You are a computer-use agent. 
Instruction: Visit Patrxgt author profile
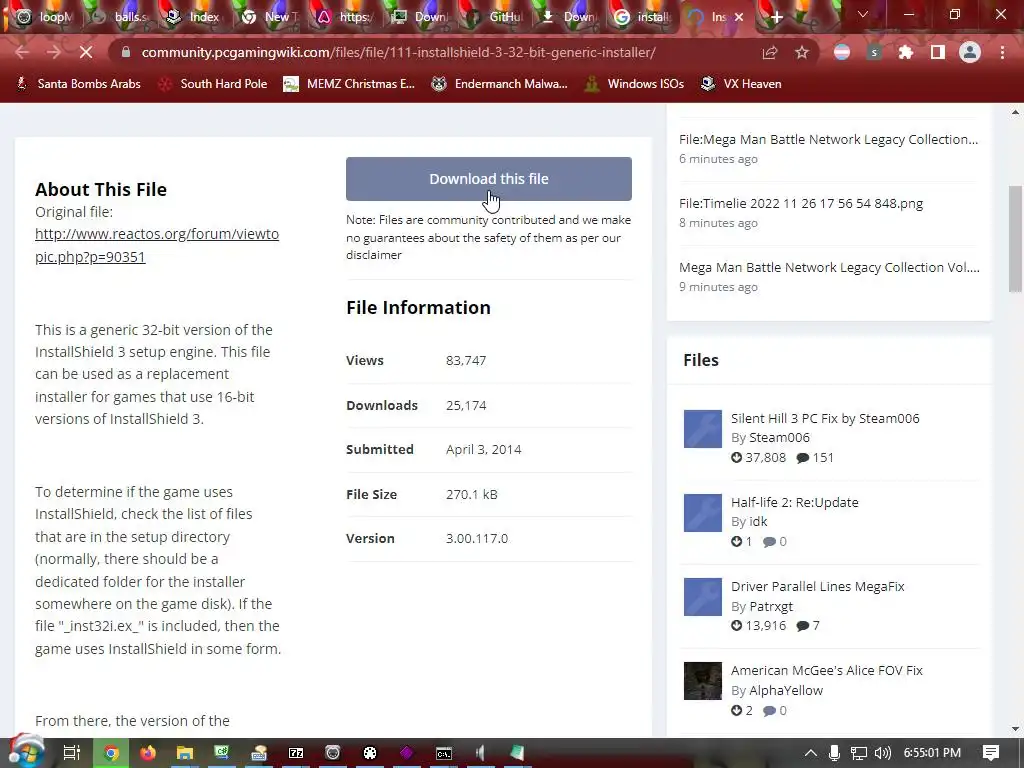click(771, 606)
